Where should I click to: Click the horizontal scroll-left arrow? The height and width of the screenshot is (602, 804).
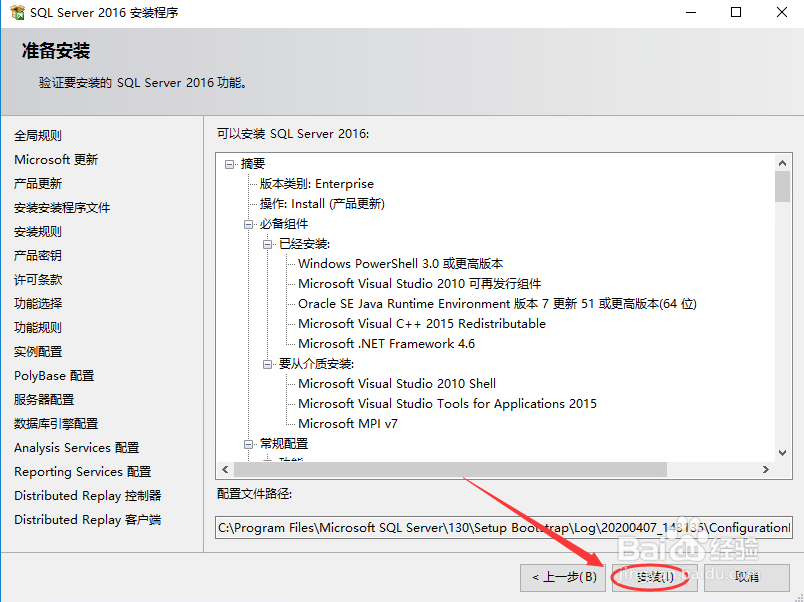click(225, 469)
